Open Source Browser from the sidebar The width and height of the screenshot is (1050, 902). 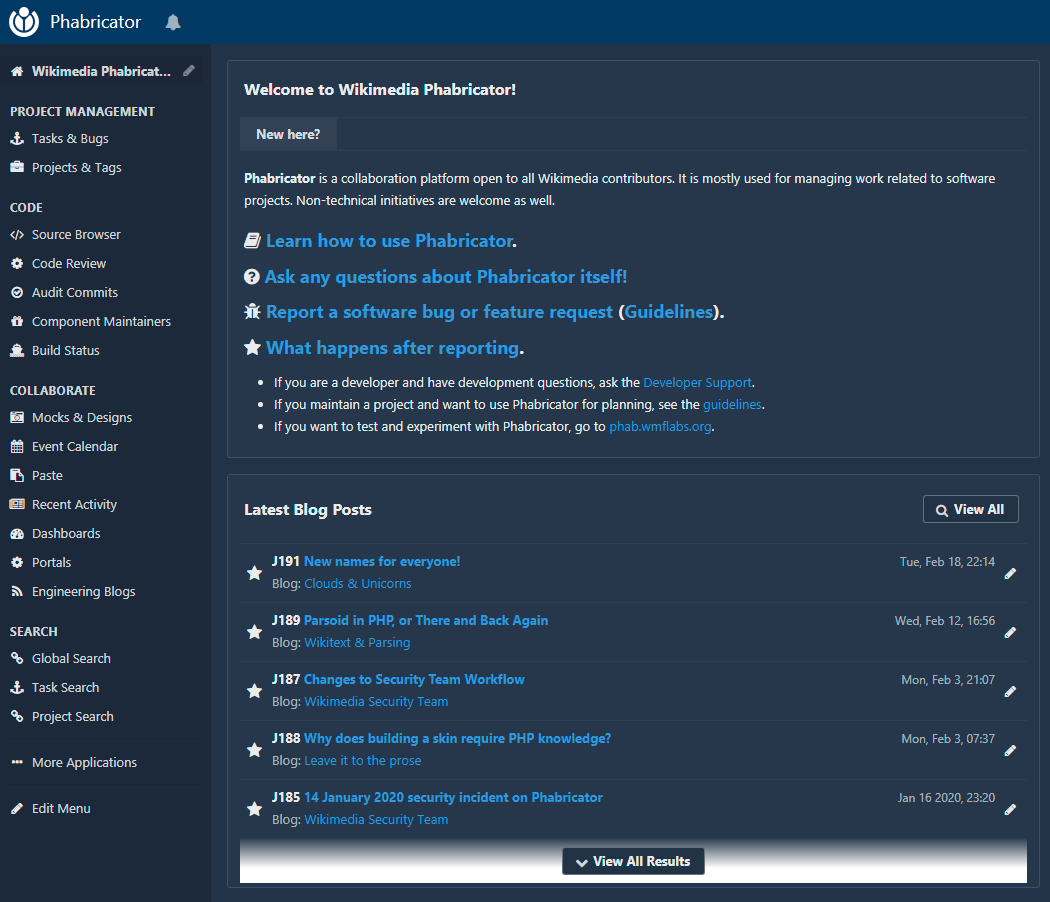76,235
